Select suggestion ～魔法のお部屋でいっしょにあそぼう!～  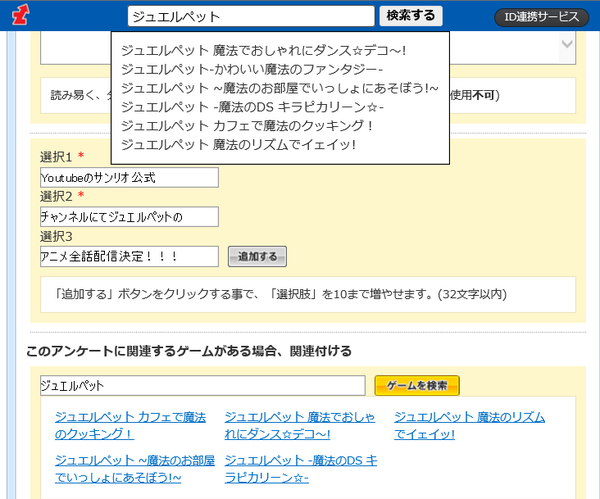(280, 88)
